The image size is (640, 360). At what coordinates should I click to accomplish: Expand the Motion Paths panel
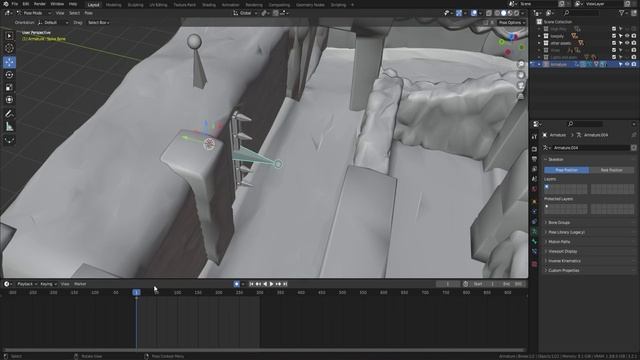point(559,242)
